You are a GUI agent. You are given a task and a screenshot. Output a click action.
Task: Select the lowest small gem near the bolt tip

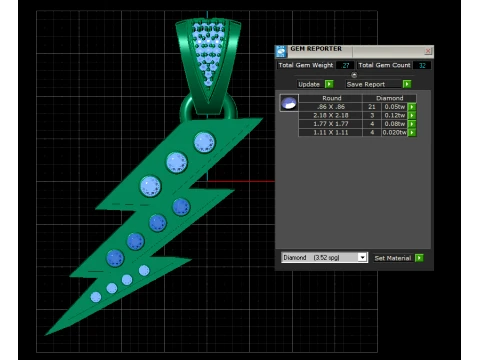[x=96, y=297]
